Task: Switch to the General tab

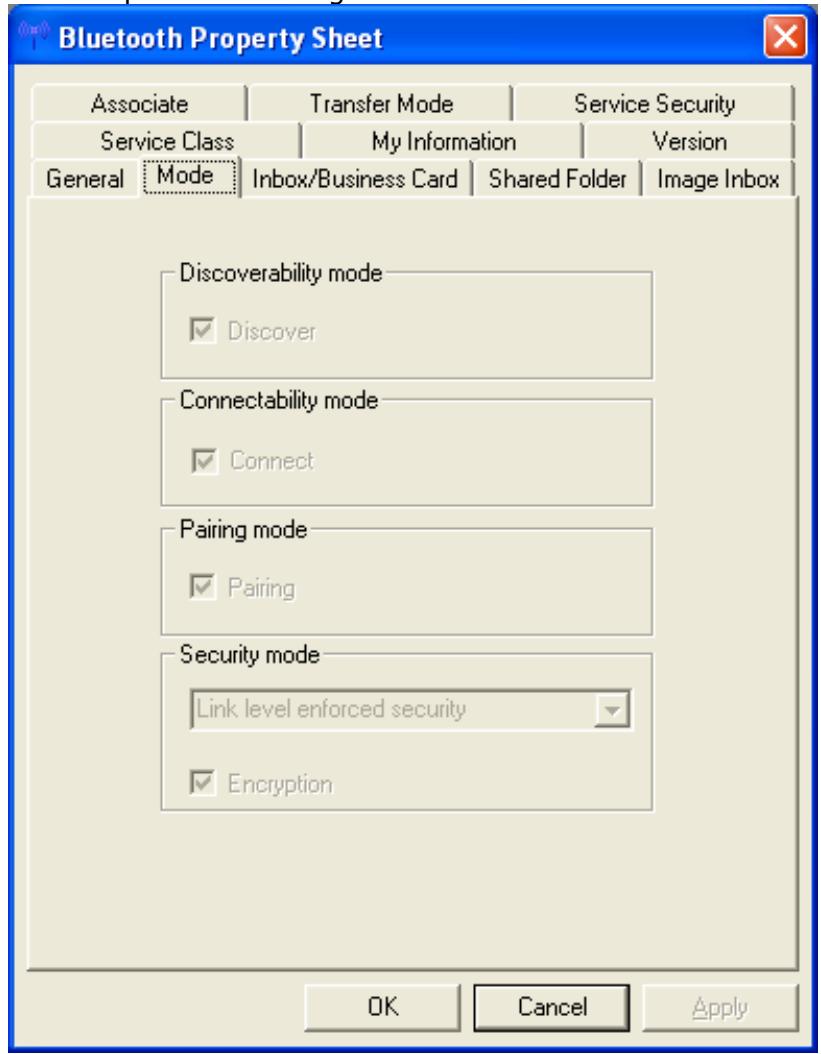Action: tap(85, 172)
